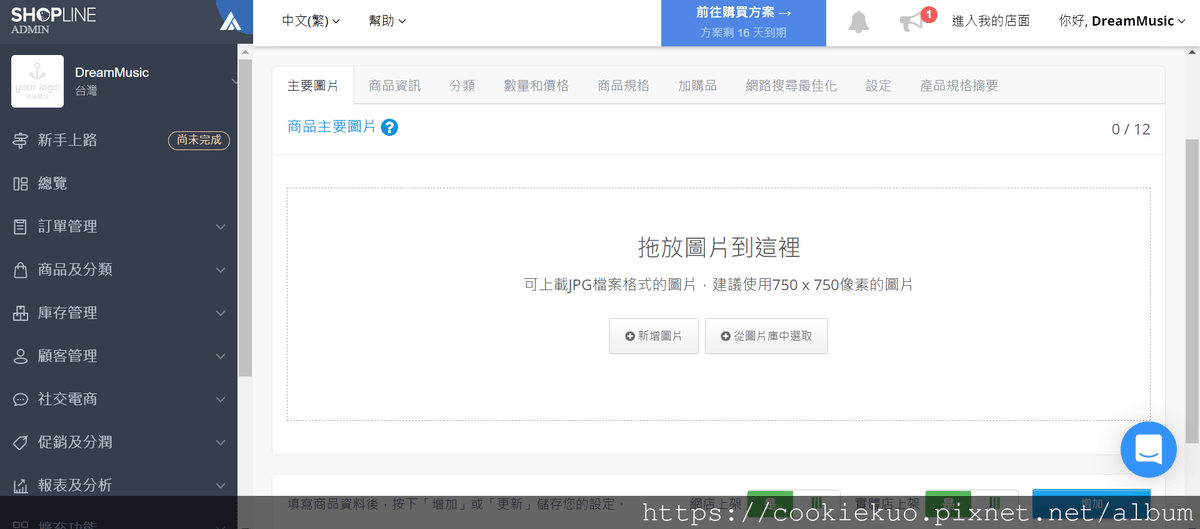Screen dimensions: 1200x529
Task: Expand the 庫存管理 chevron
Action: coord(221,313)
